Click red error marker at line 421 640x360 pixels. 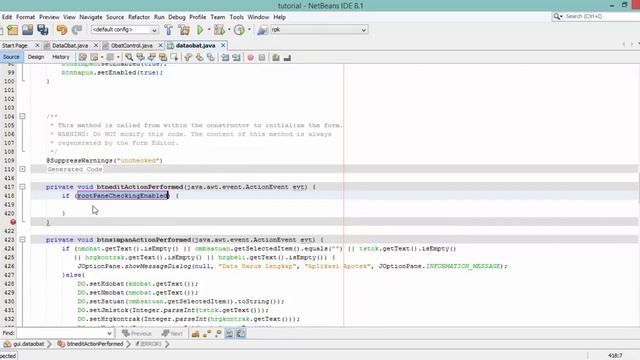click(13, 222)
